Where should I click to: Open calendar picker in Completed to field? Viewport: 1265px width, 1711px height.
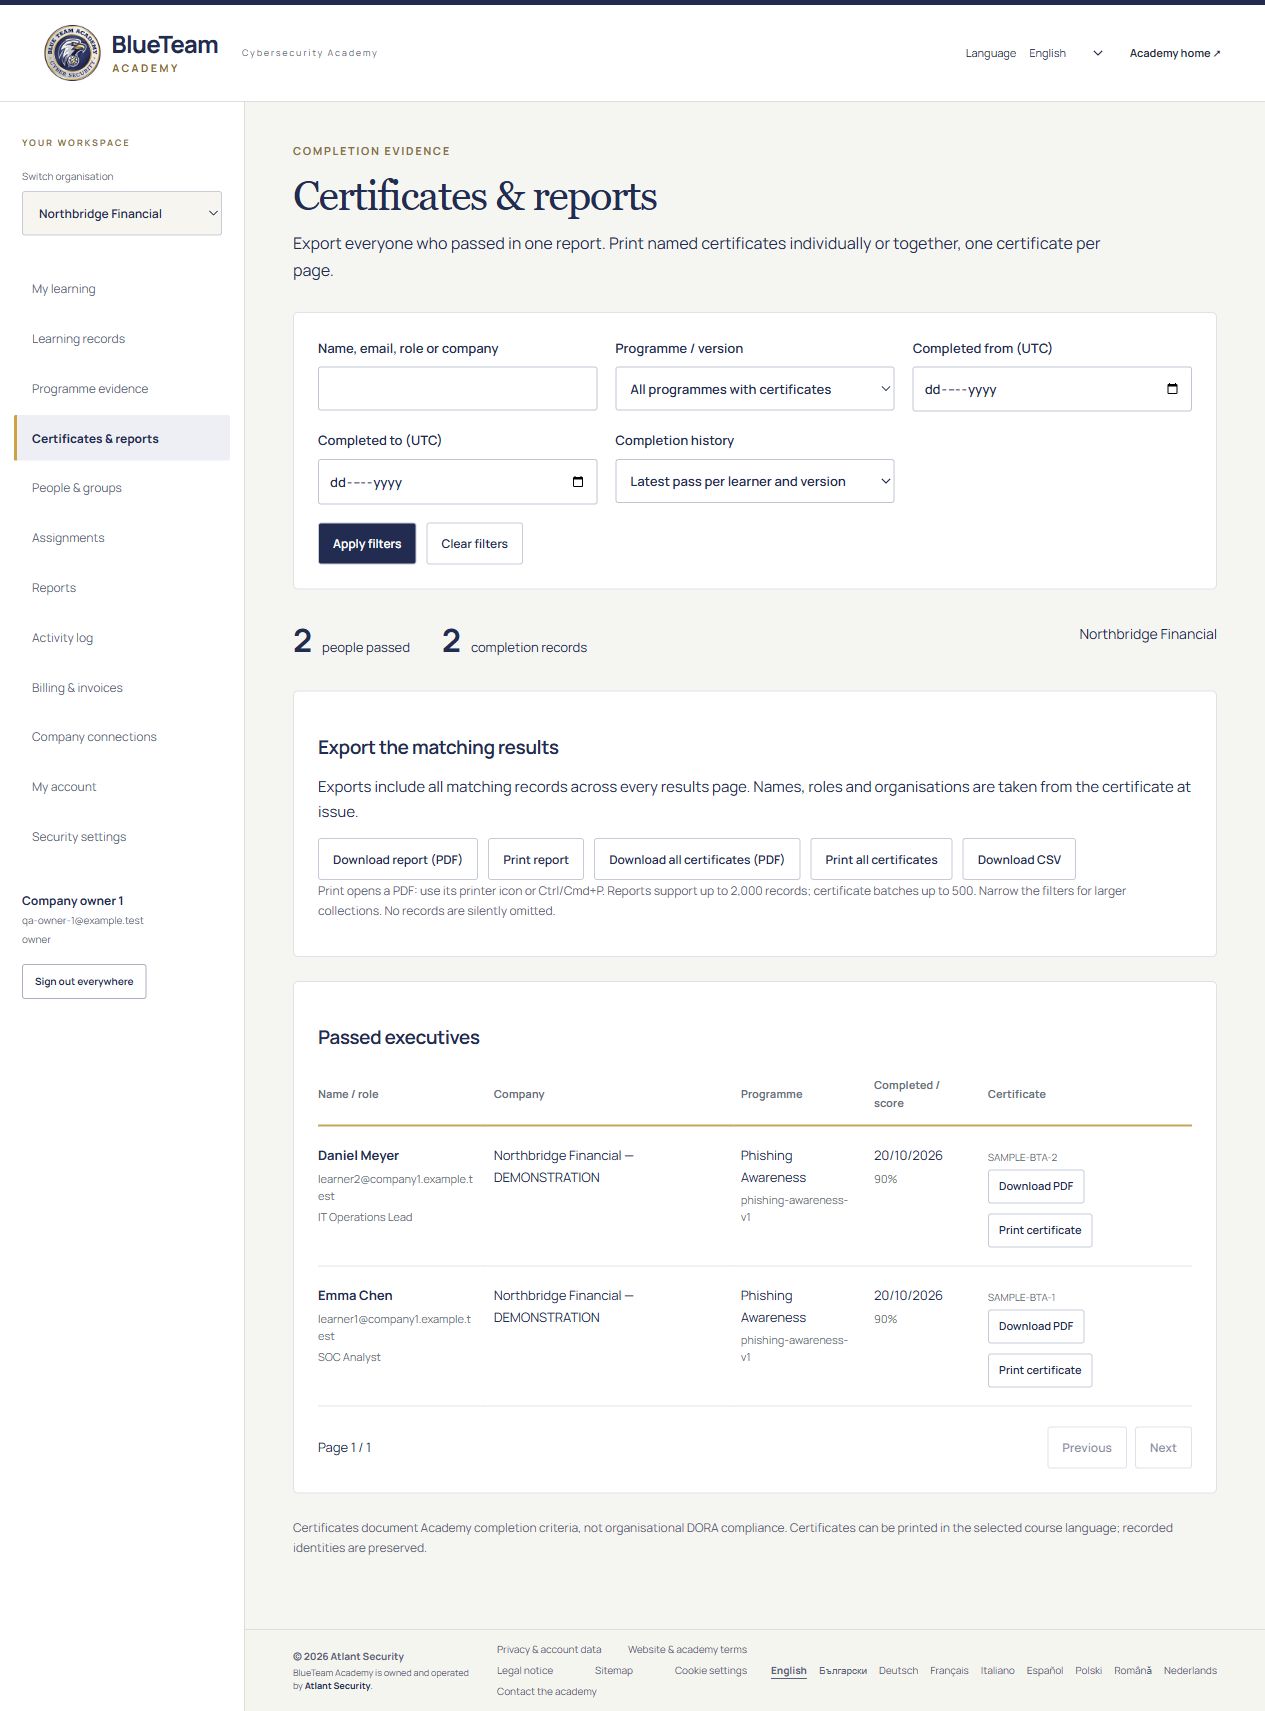pyautogui.click(x=577, y=482)
